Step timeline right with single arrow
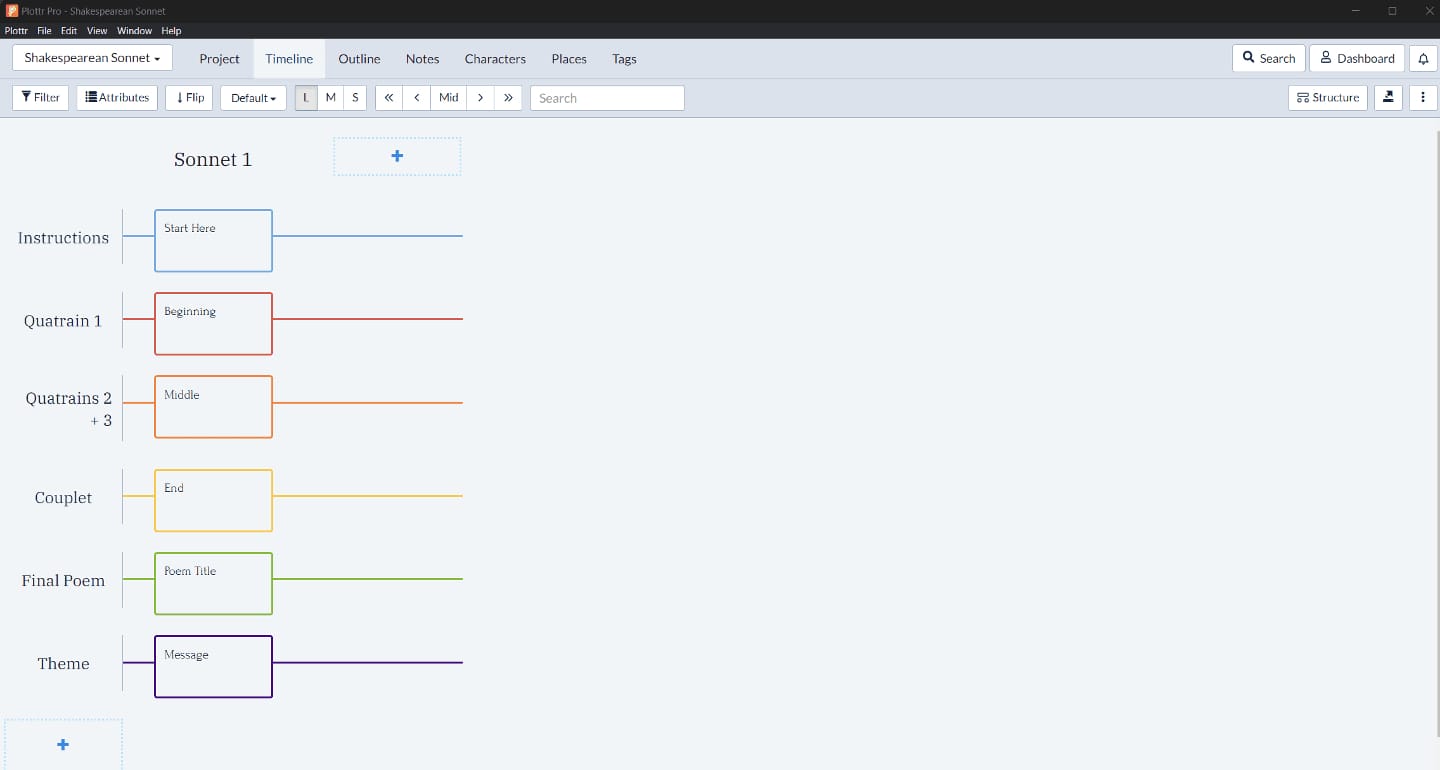This screenshot has height=770, width=1440. [480, 98]
